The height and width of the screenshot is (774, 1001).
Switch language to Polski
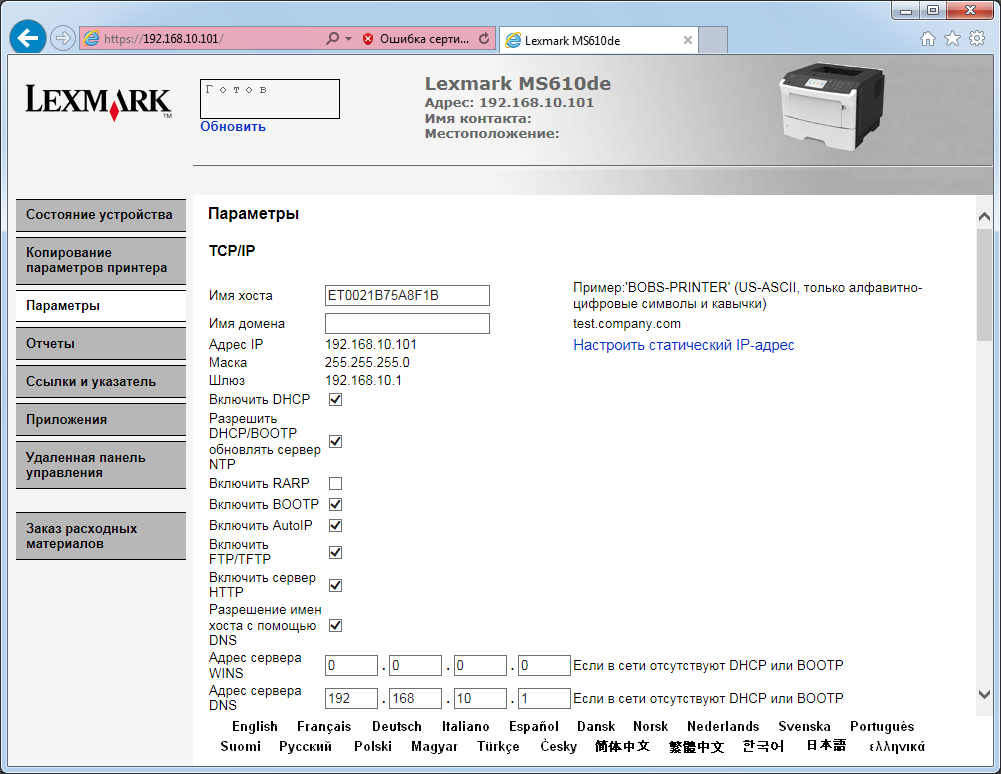(x=373, y=747)
